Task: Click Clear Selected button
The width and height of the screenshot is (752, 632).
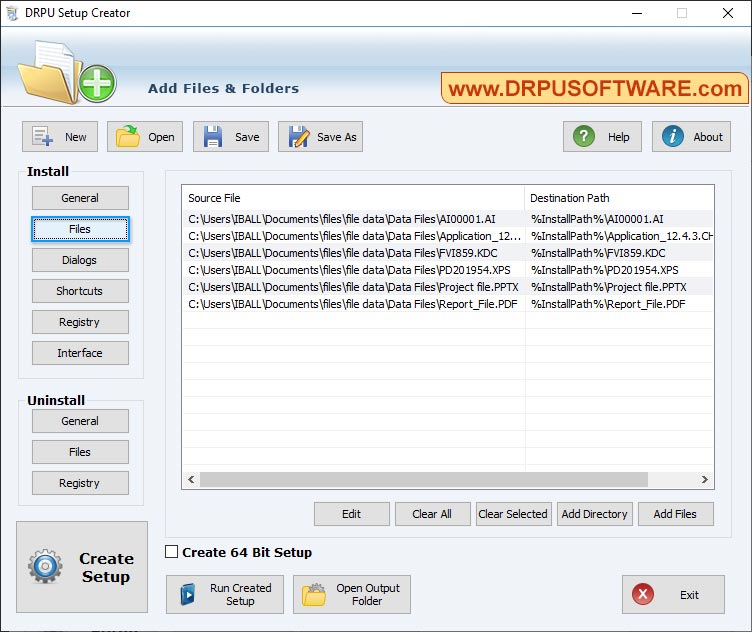Action: tap(514, 514)
